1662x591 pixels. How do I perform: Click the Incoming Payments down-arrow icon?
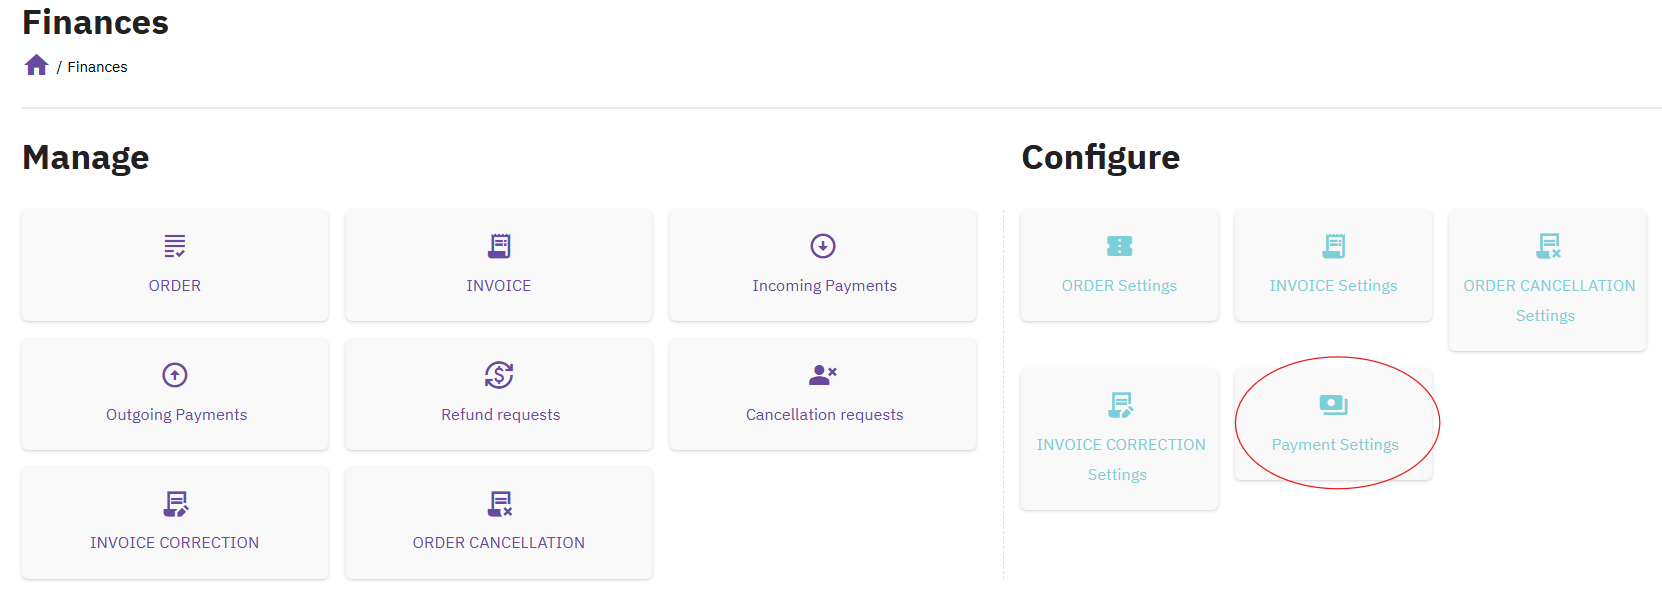(x=823, y=246)
